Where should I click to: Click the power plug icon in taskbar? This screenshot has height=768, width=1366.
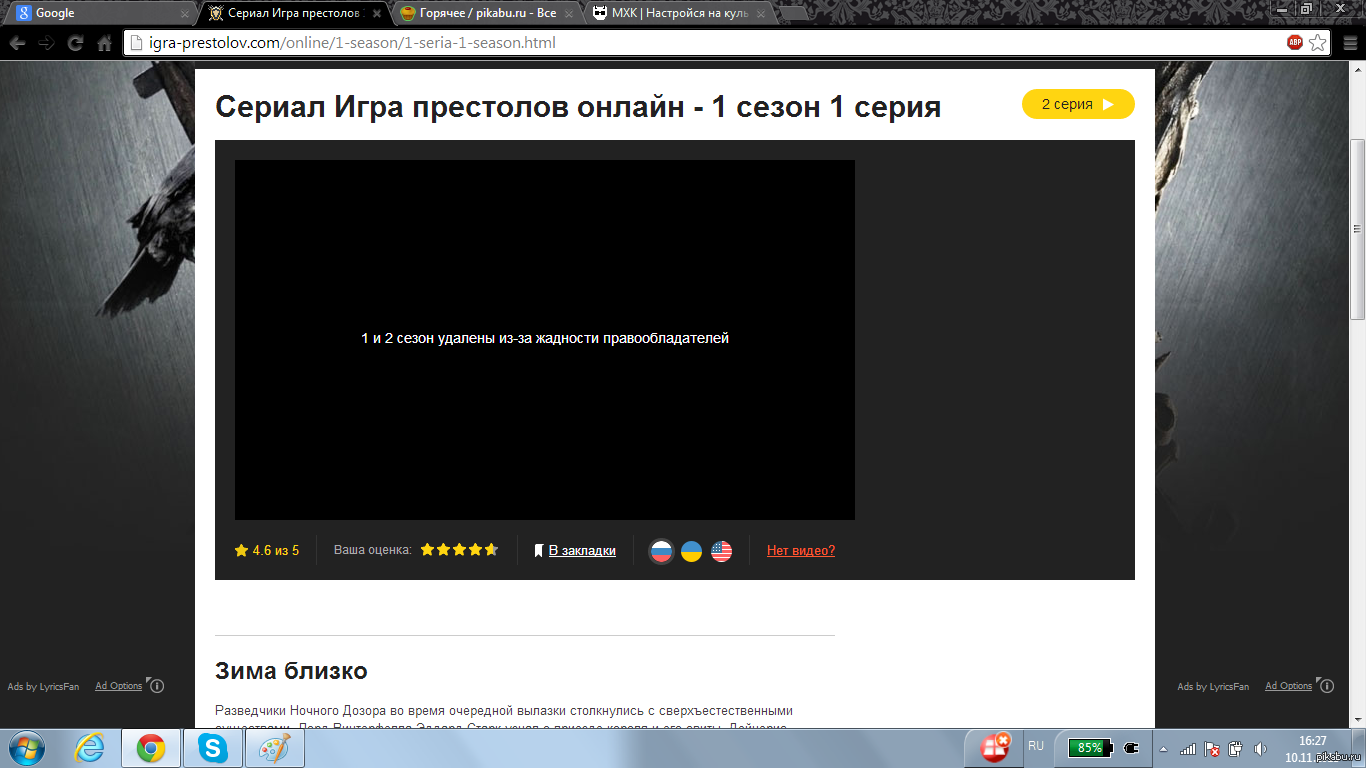tap(1131, 748)
